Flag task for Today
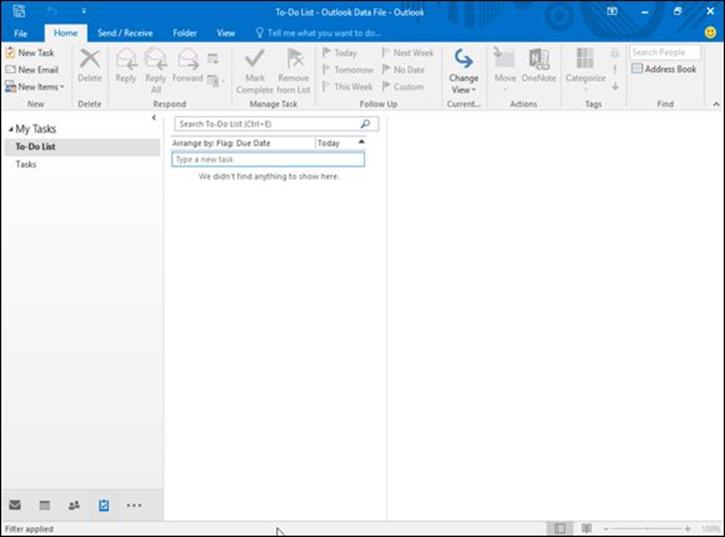The height and width of the screenshot is (537, 725). tap(340, 53)
